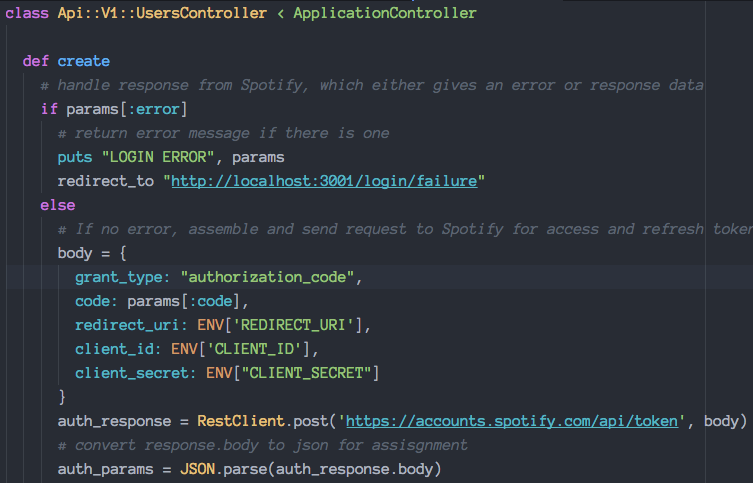
Task: Click the grant_type hash key
Action: [x=122, y=278]
